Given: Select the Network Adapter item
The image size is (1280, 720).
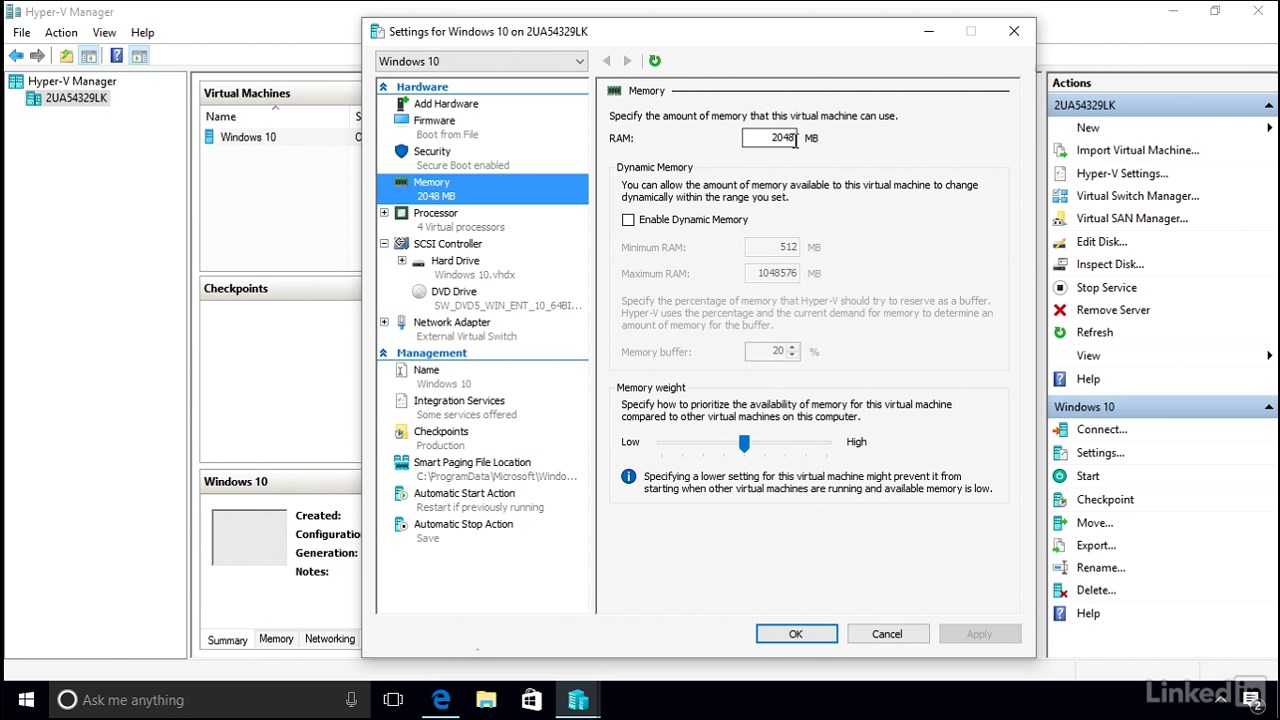Looking at the screenshot, I should (x=451, y=323).
